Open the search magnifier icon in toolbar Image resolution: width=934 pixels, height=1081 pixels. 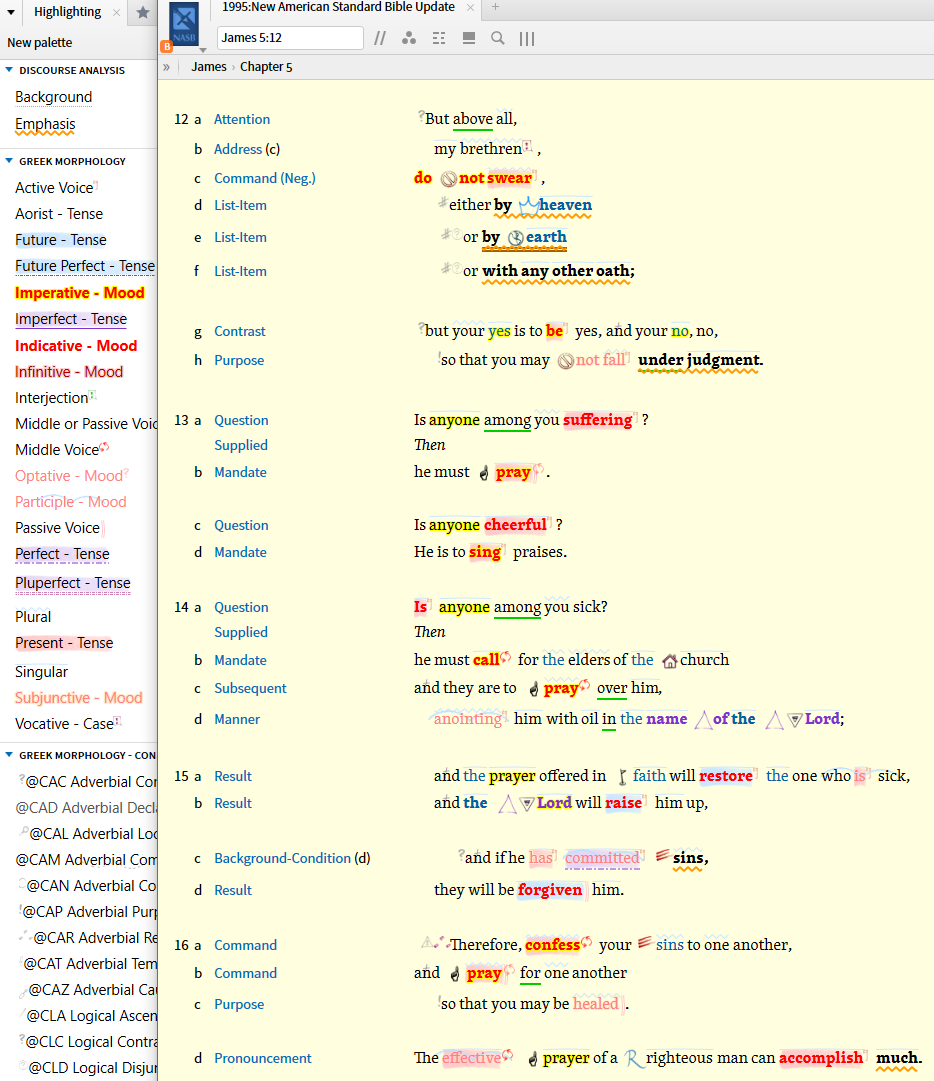pyautogui.click(x=498, y=39)
